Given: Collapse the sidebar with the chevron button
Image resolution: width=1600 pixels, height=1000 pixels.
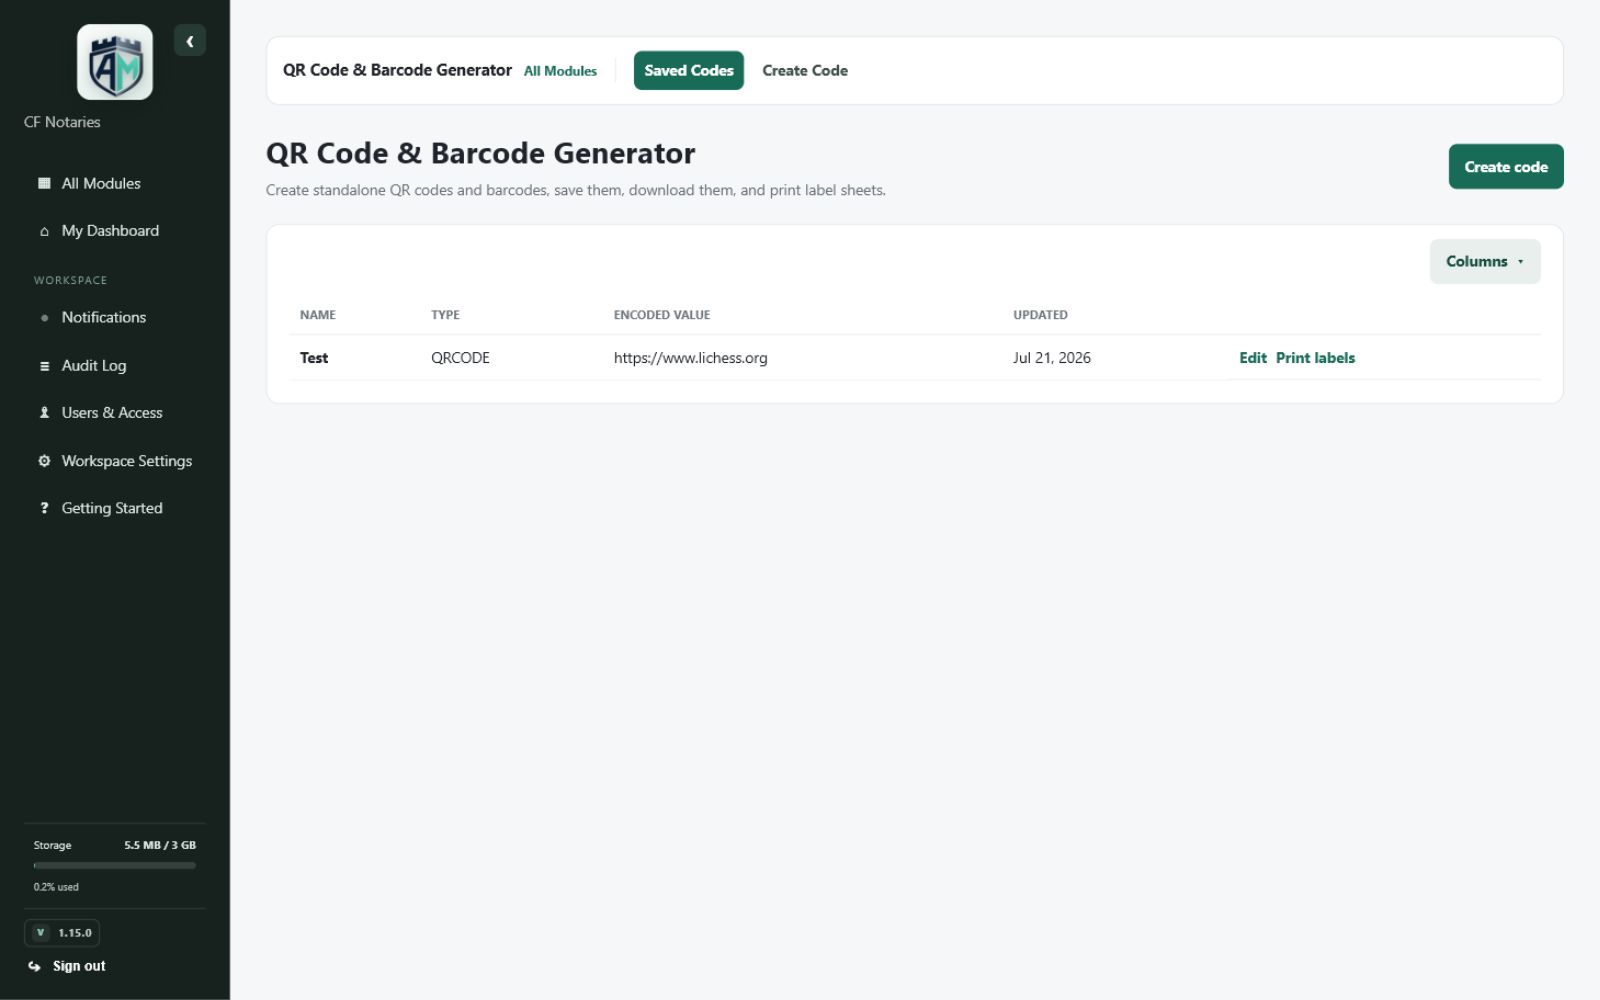Looking at the screenshot, I should tap(190, 41).
